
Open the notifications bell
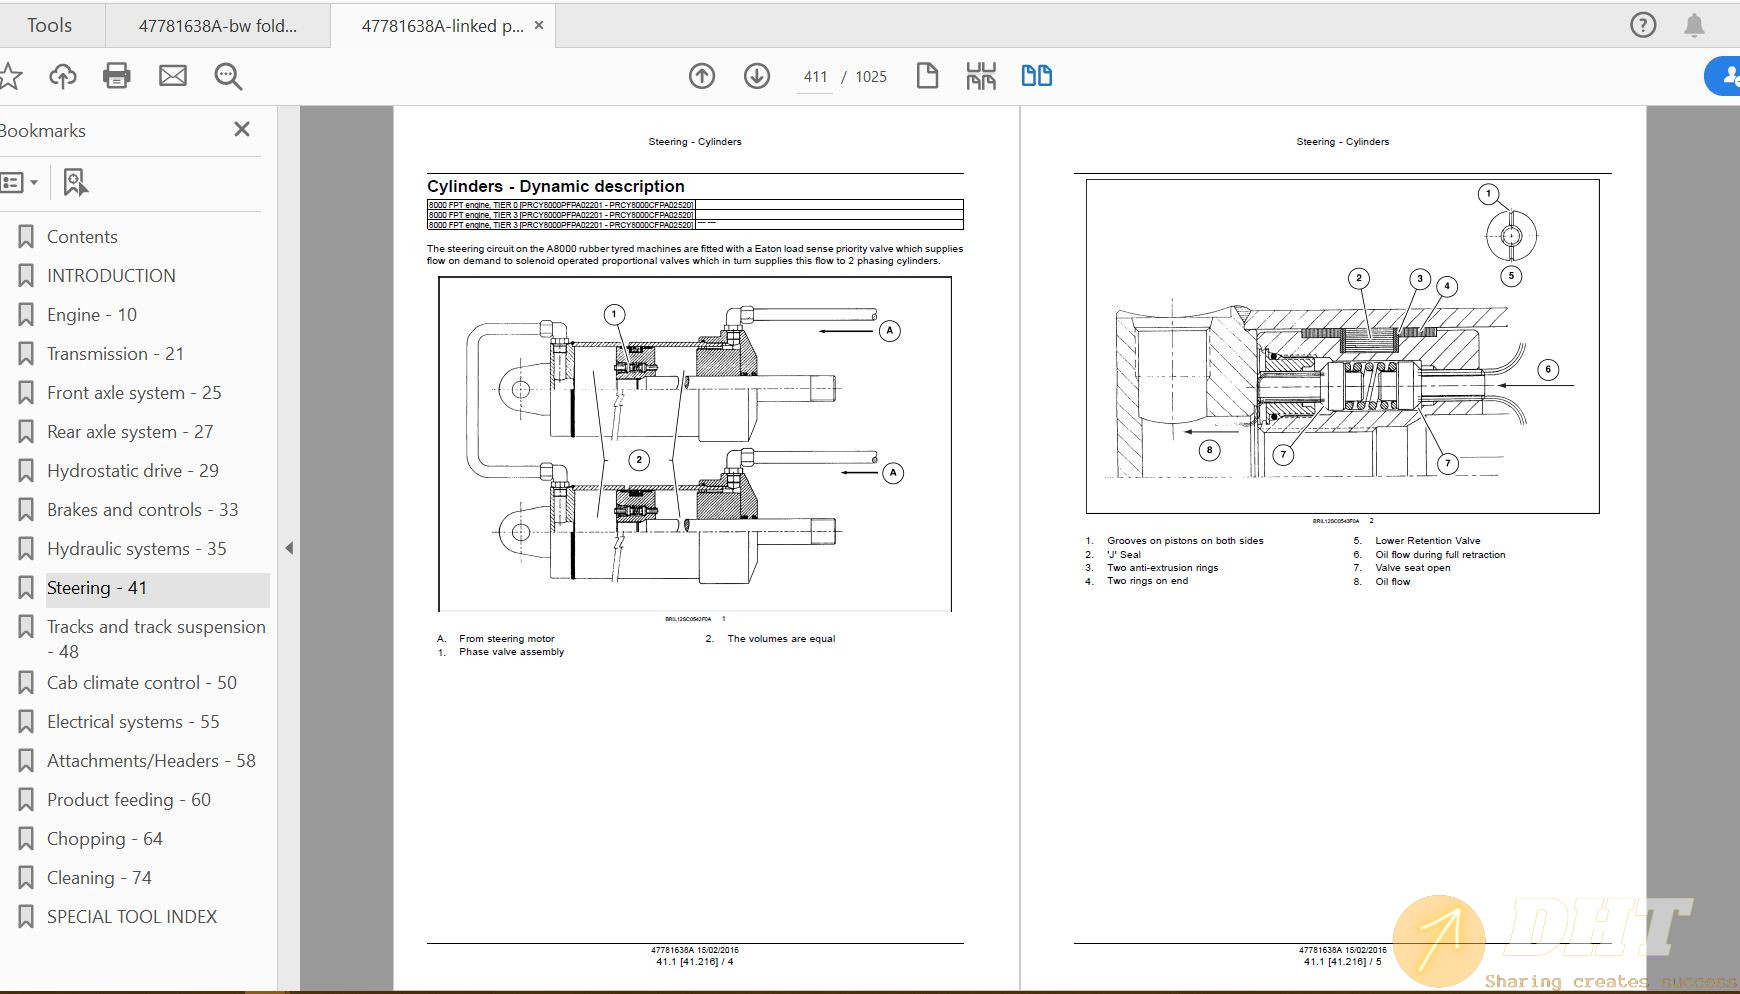pyautogui.click(x=1694, y=25)
